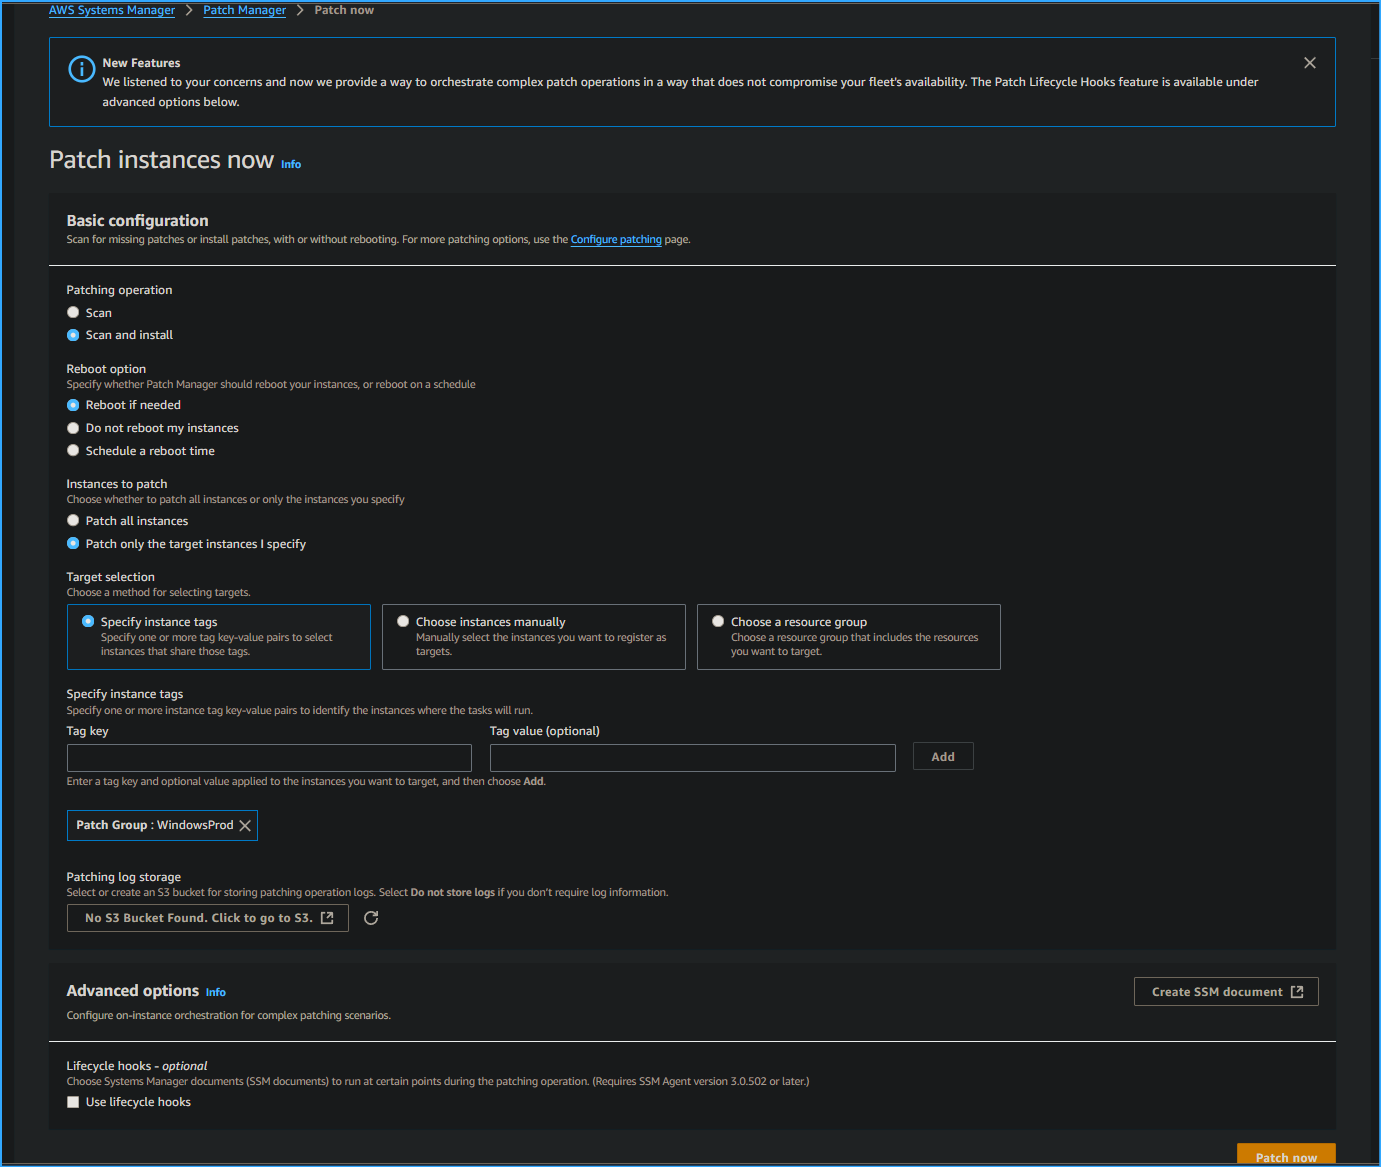
Task: Open AWS Systems Manager breadcrumb link
Action: point(111,10)
